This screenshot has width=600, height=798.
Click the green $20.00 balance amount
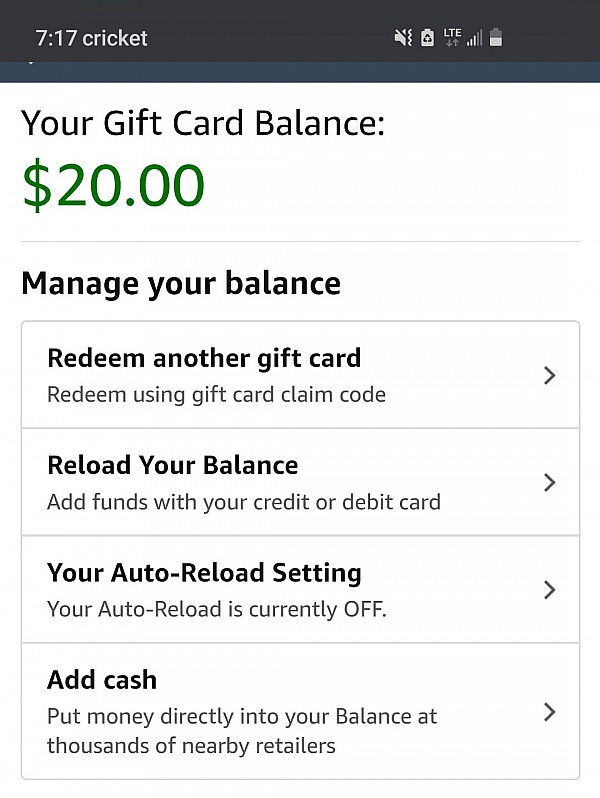pyautogui.click(x=113, y=185)
